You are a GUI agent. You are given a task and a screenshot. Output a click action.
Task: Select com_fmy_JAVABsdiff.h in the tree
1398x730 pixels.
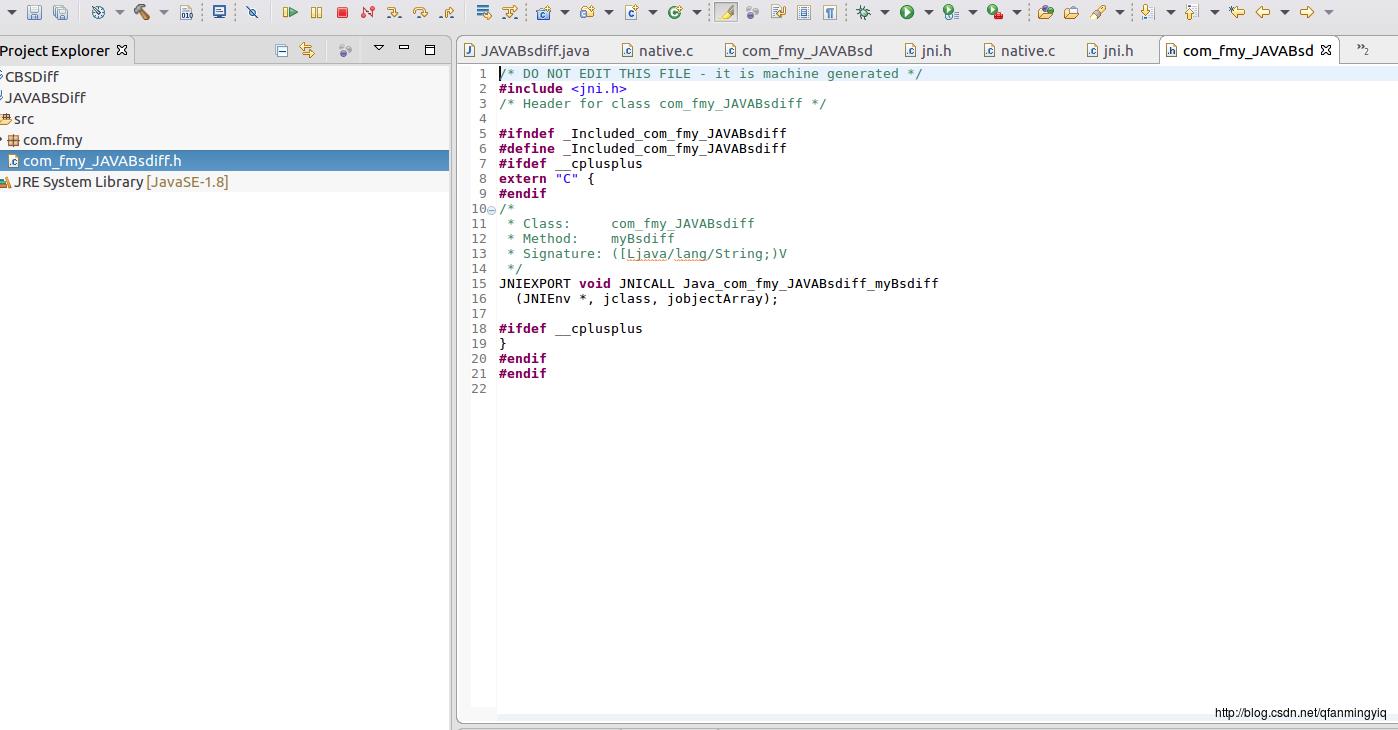tap(102, 161)
